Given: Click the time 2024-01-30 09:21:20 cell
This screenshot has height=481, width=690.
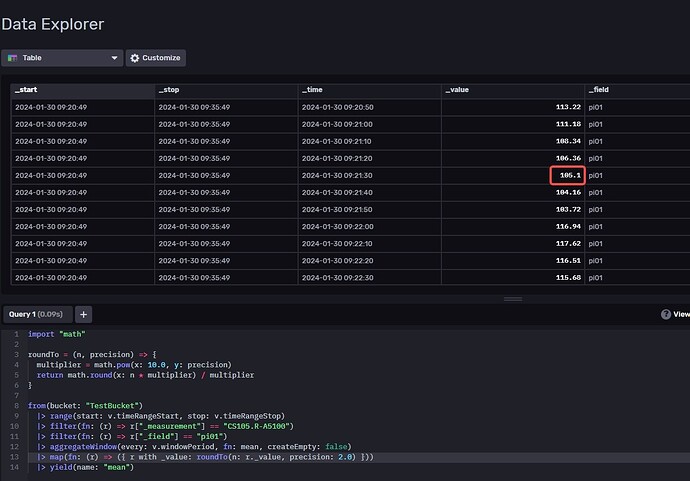Looking at the screenshot, I should pyautogui.click(x=370, y=158).
